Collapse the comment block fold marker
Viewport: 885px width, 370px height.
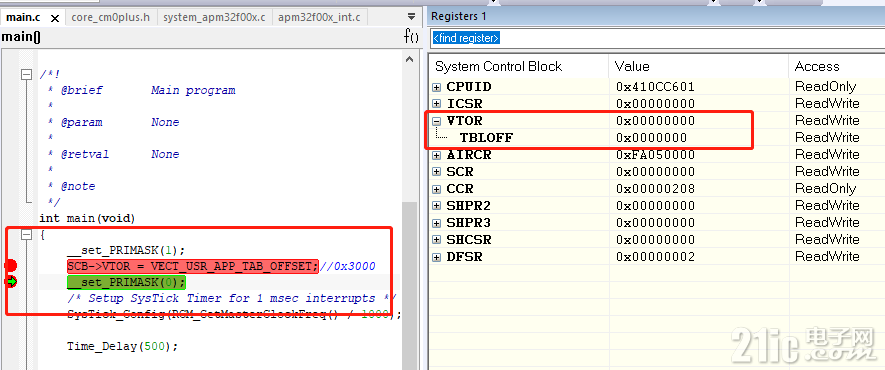point(26,74)
